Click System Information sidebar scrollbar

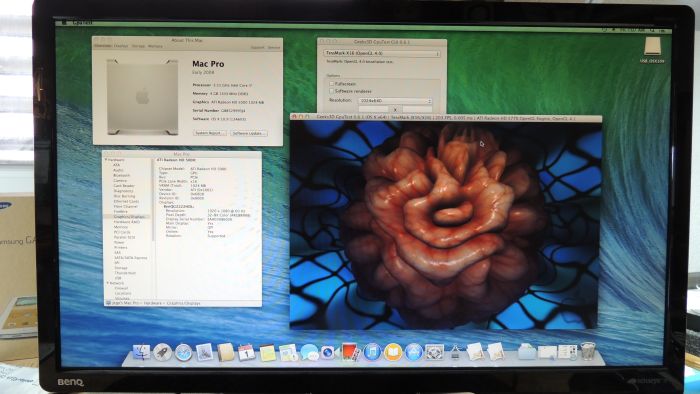(x=153, y=201)
